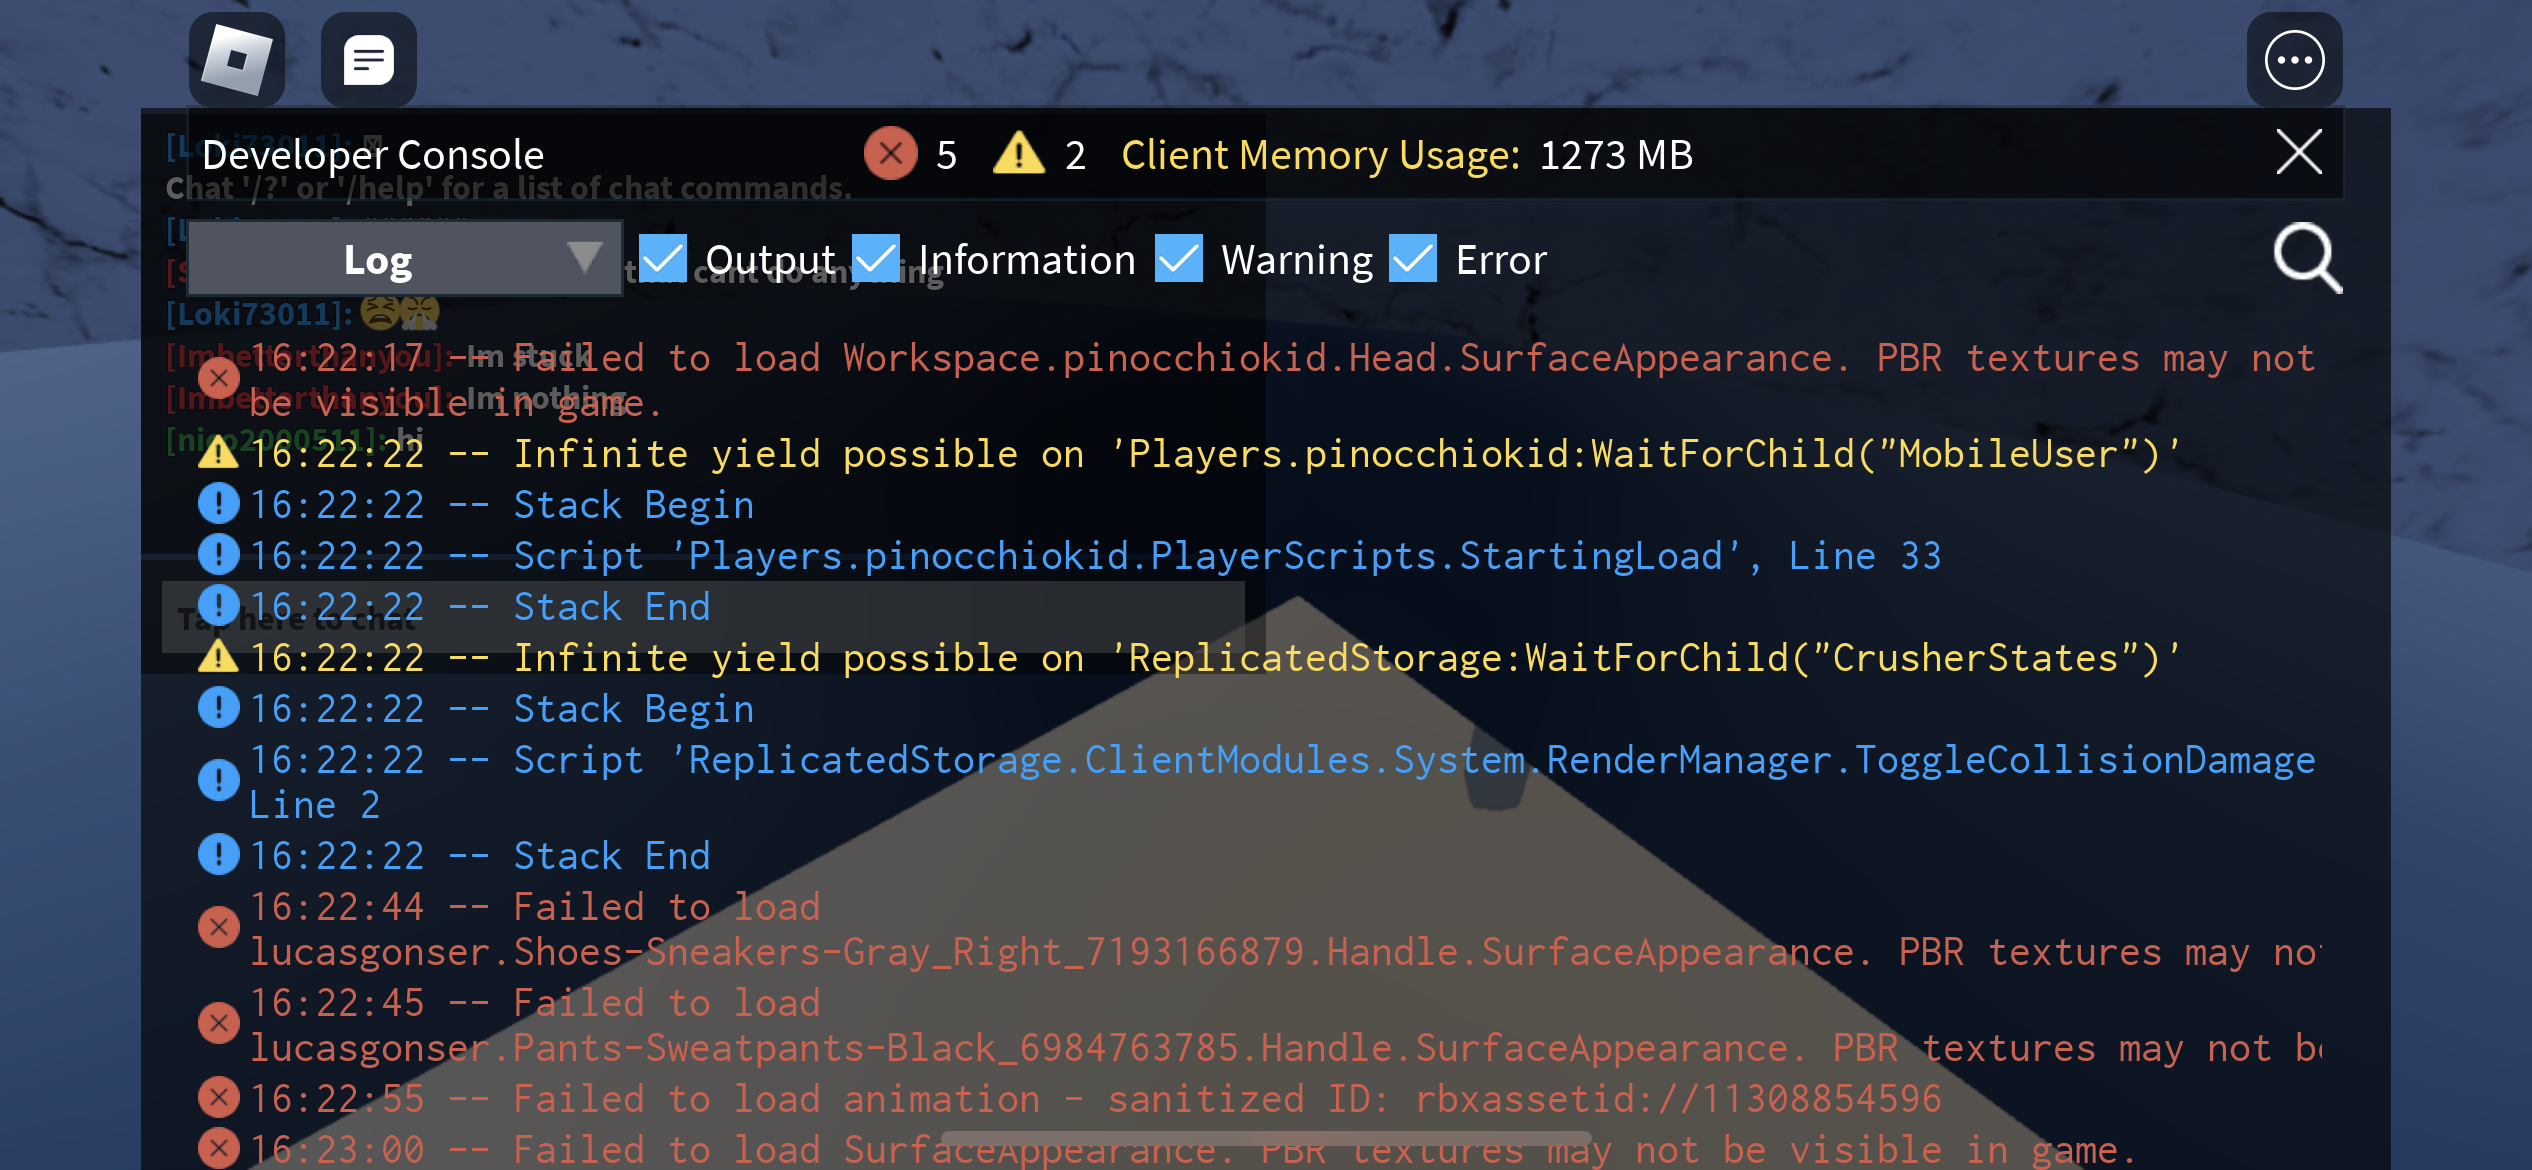Open the Roblox main menu icon
This screenshot has width=2532, height=1170.
pyautogui.click(x=237, y=60)
